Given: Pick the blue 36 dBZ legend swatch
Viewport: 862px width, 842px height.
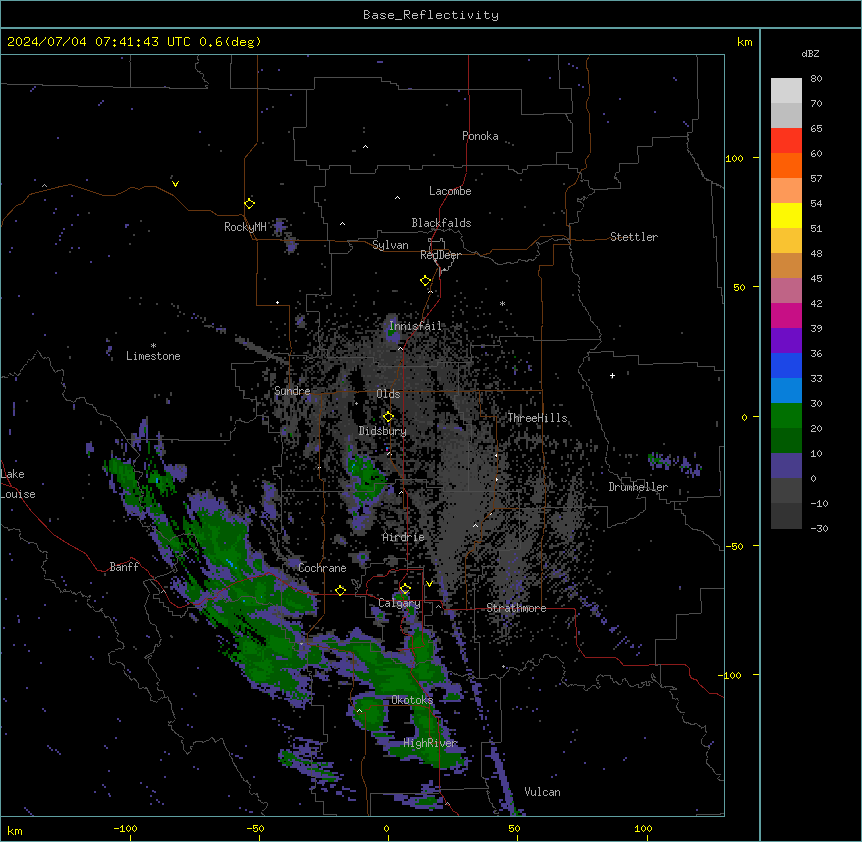Looking at the screenshot, I should 786,365.
